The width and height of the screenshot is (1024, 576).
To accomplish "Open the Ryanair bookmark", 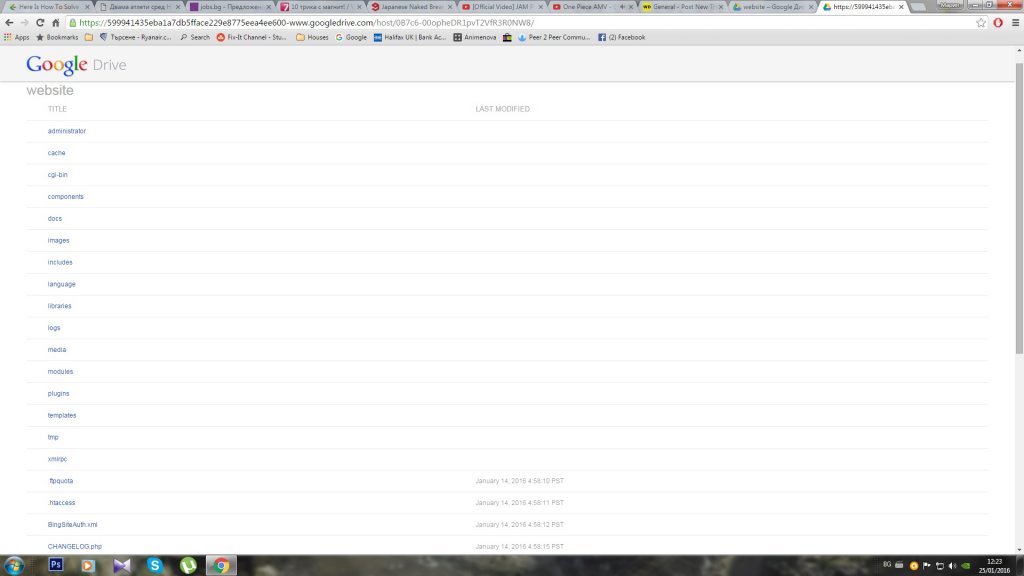I will point(135,37).
